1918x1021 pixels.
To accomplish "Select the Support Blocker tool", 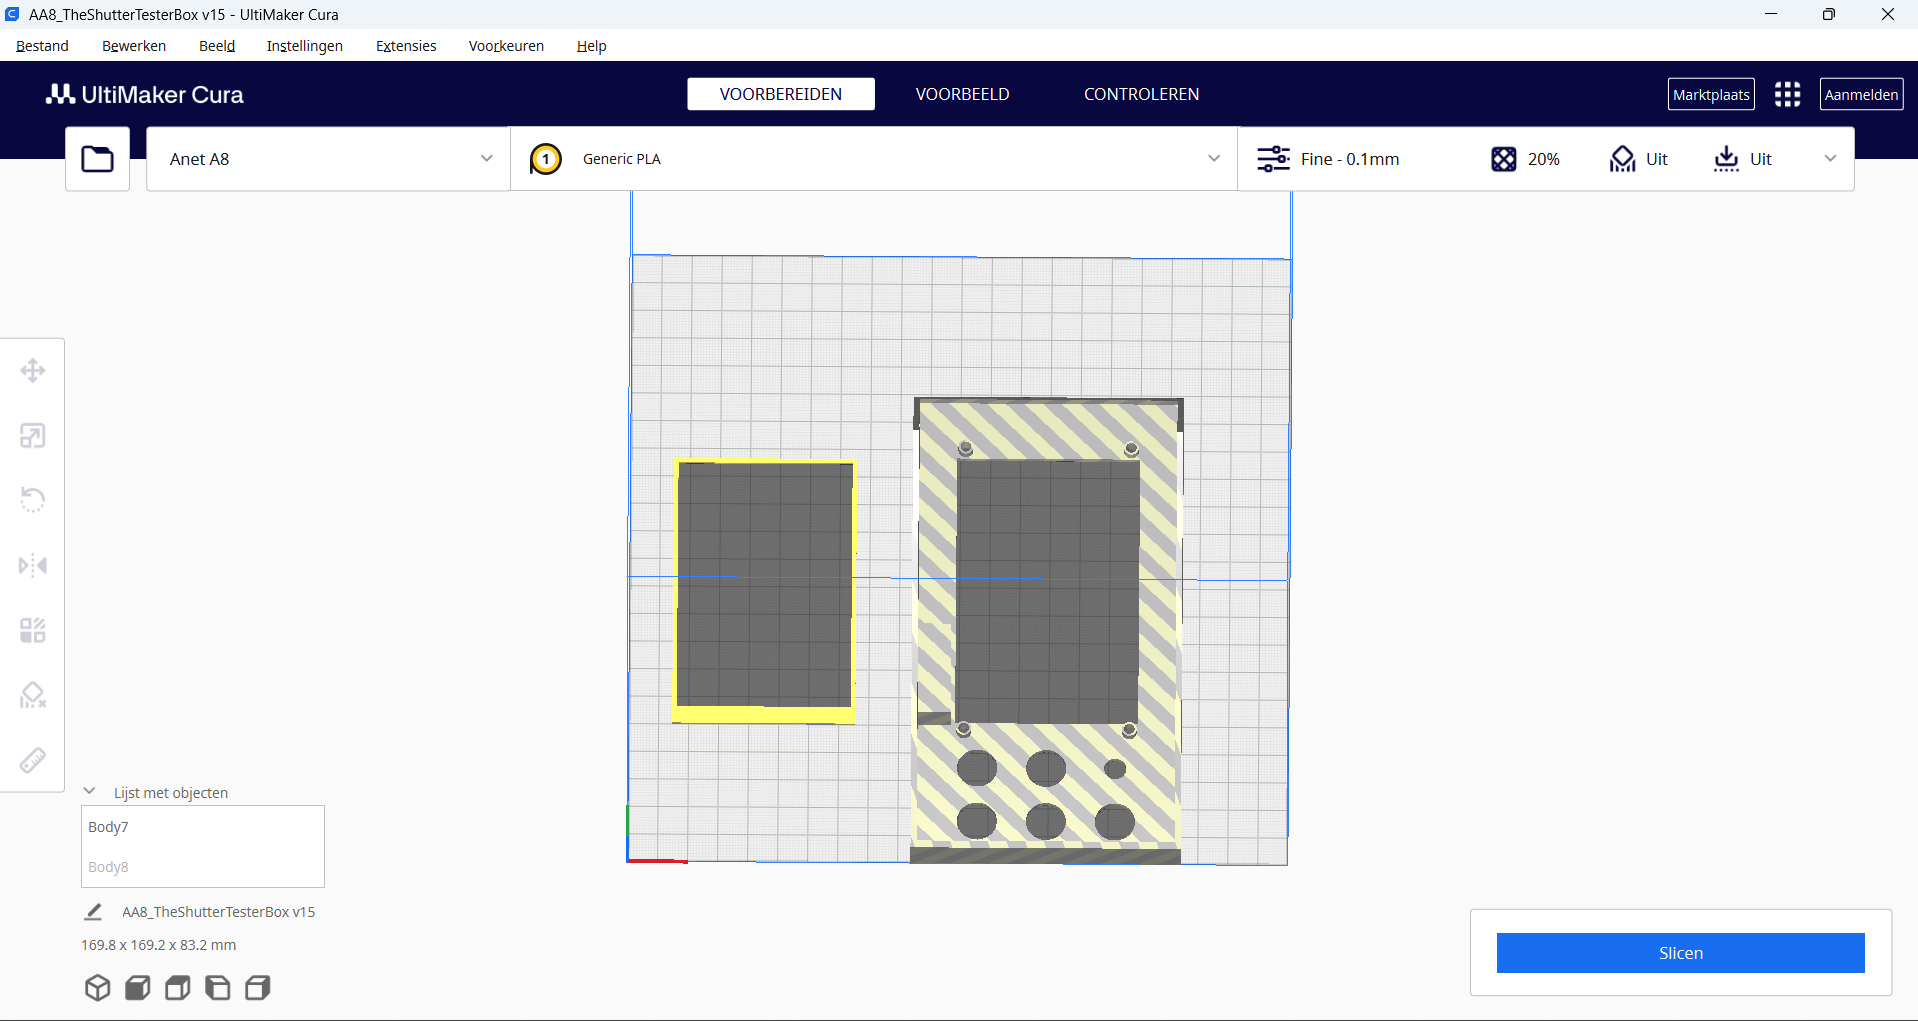I will 32,695.
